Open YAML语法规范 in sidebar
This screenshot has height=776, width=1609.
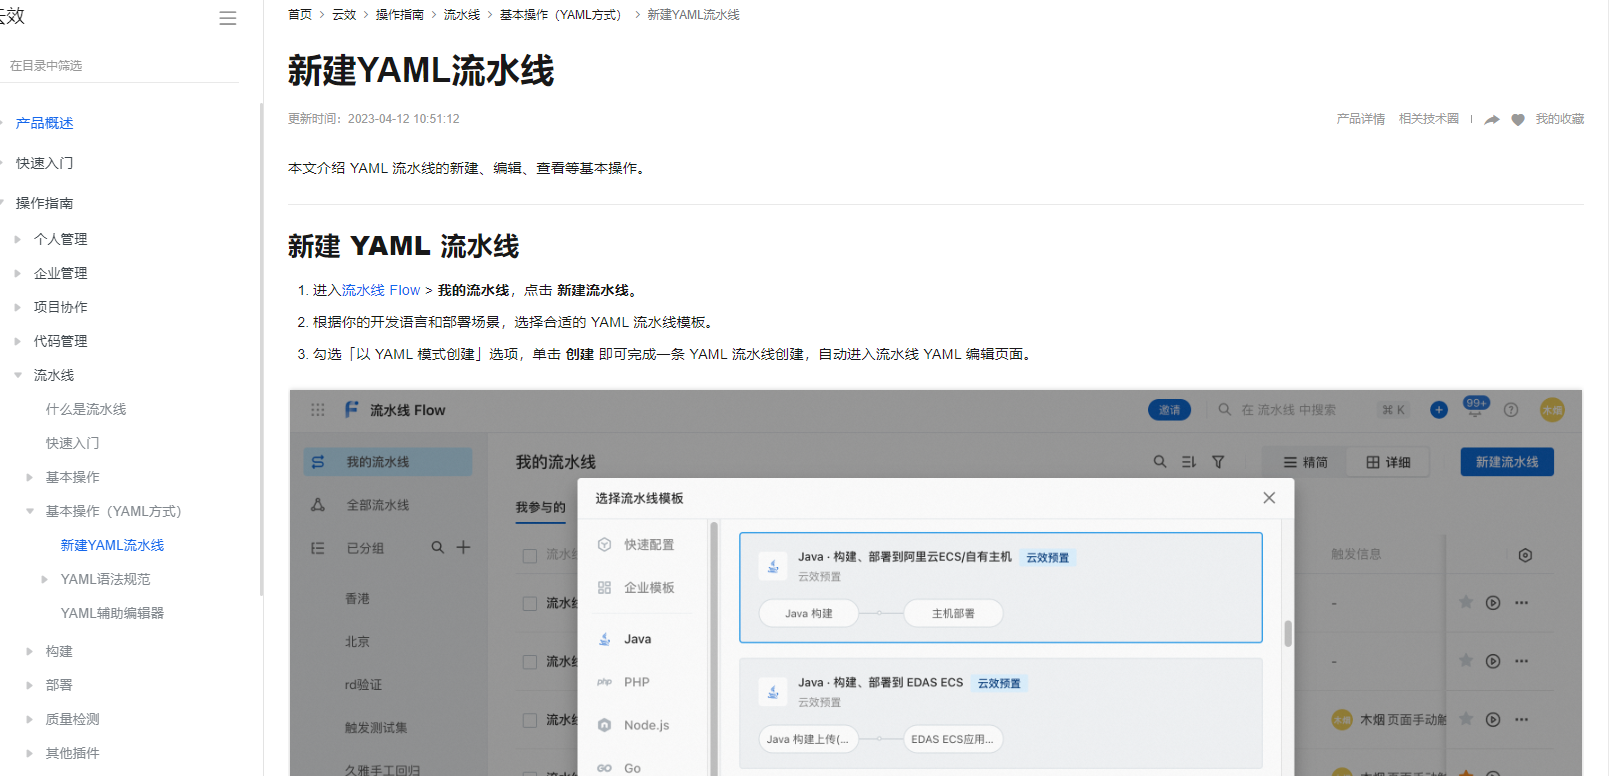tap(105, 579)
